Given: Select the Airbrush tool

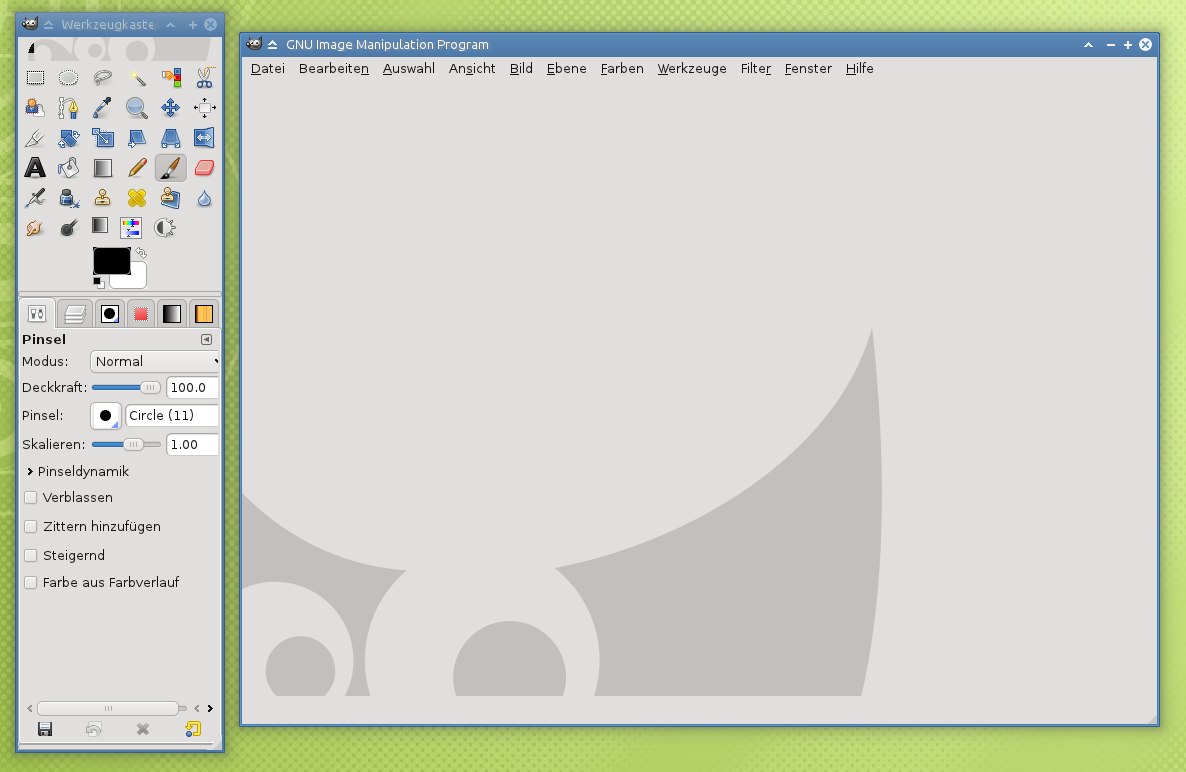Looking at the screenshot, I should [x=35, y=198].
